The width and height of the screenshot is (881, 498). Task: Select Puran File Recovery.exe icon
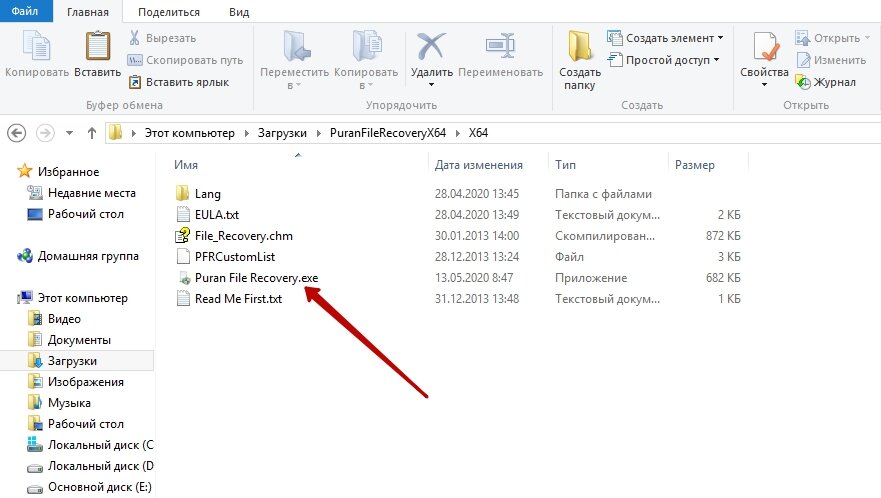click(x=184, y=278)
